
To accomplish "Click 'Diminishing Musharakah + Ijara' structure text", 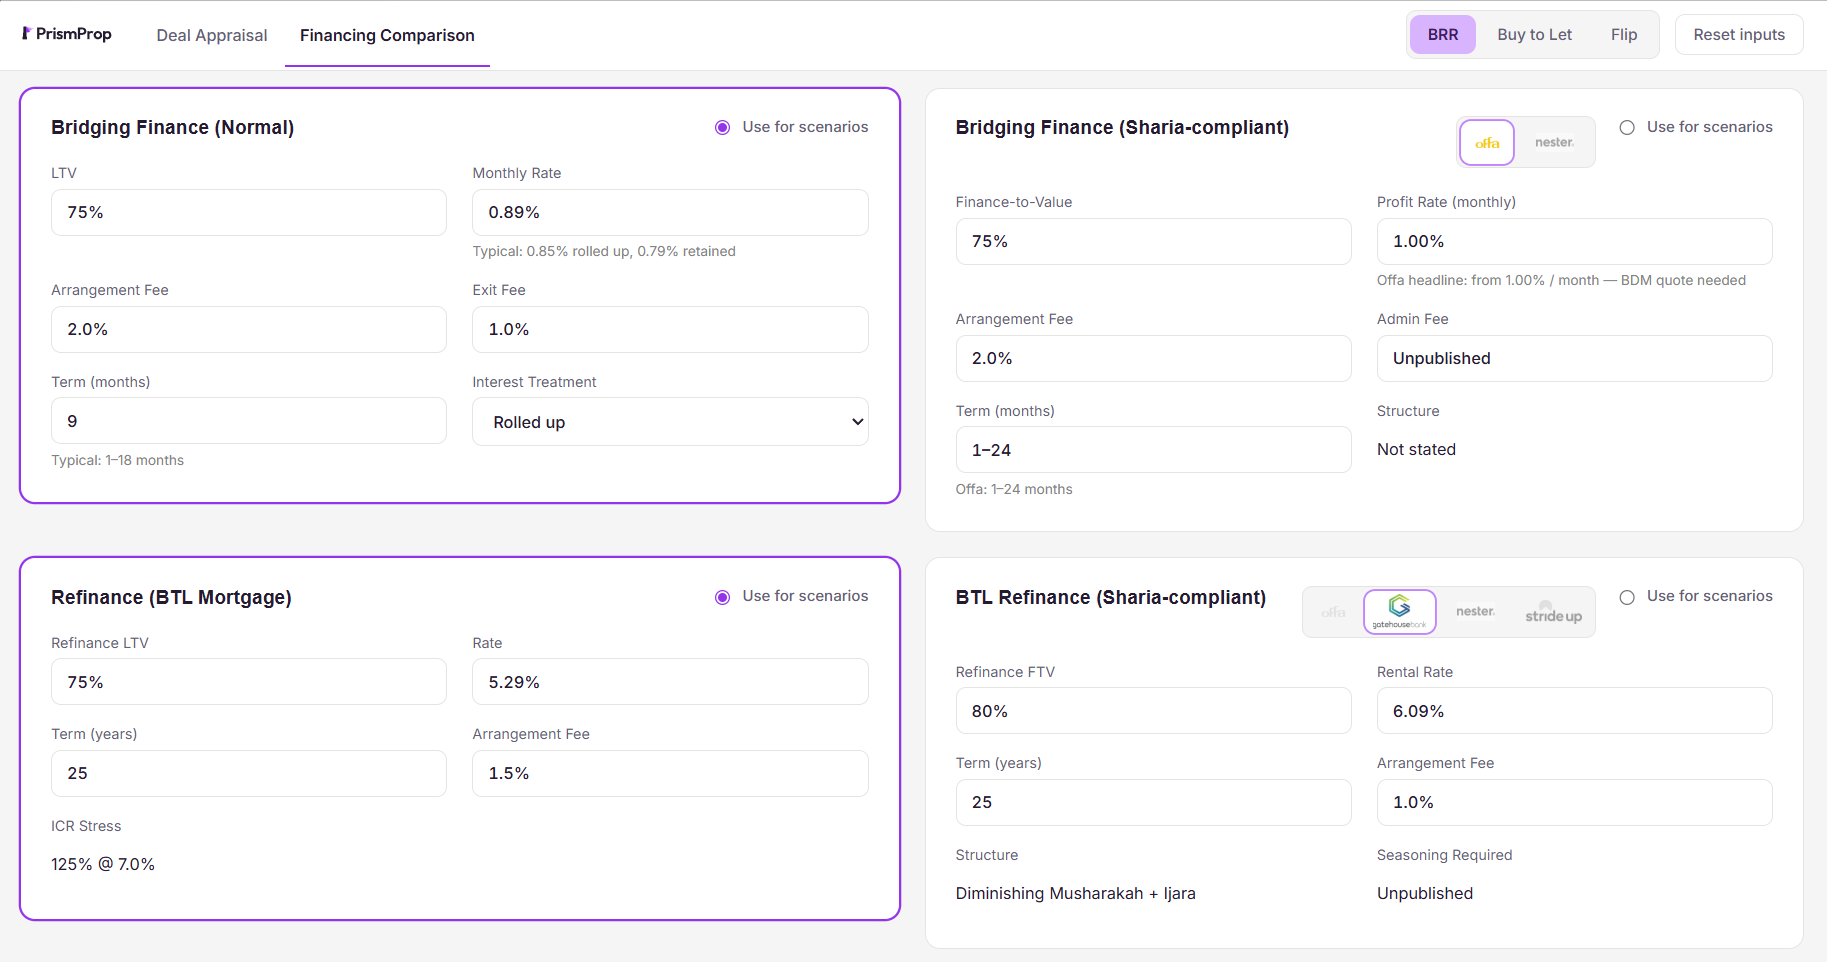I will (1075, 893).
